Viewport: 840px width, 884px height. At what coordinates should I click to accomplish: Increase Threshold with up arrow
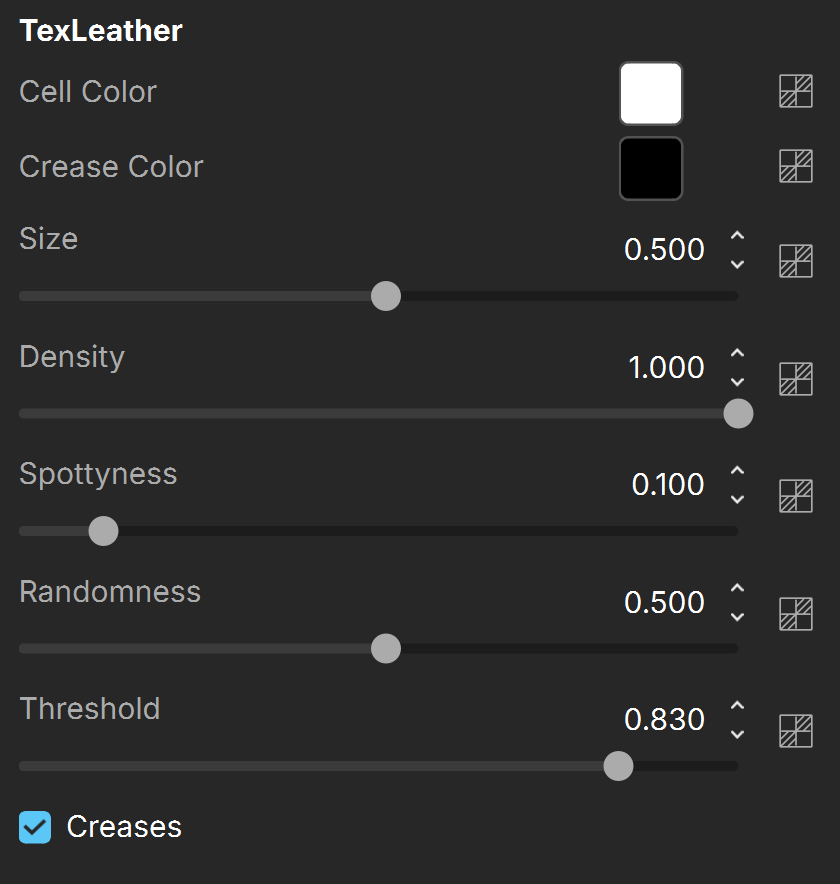pyautogui.click(x=737, y=706)
